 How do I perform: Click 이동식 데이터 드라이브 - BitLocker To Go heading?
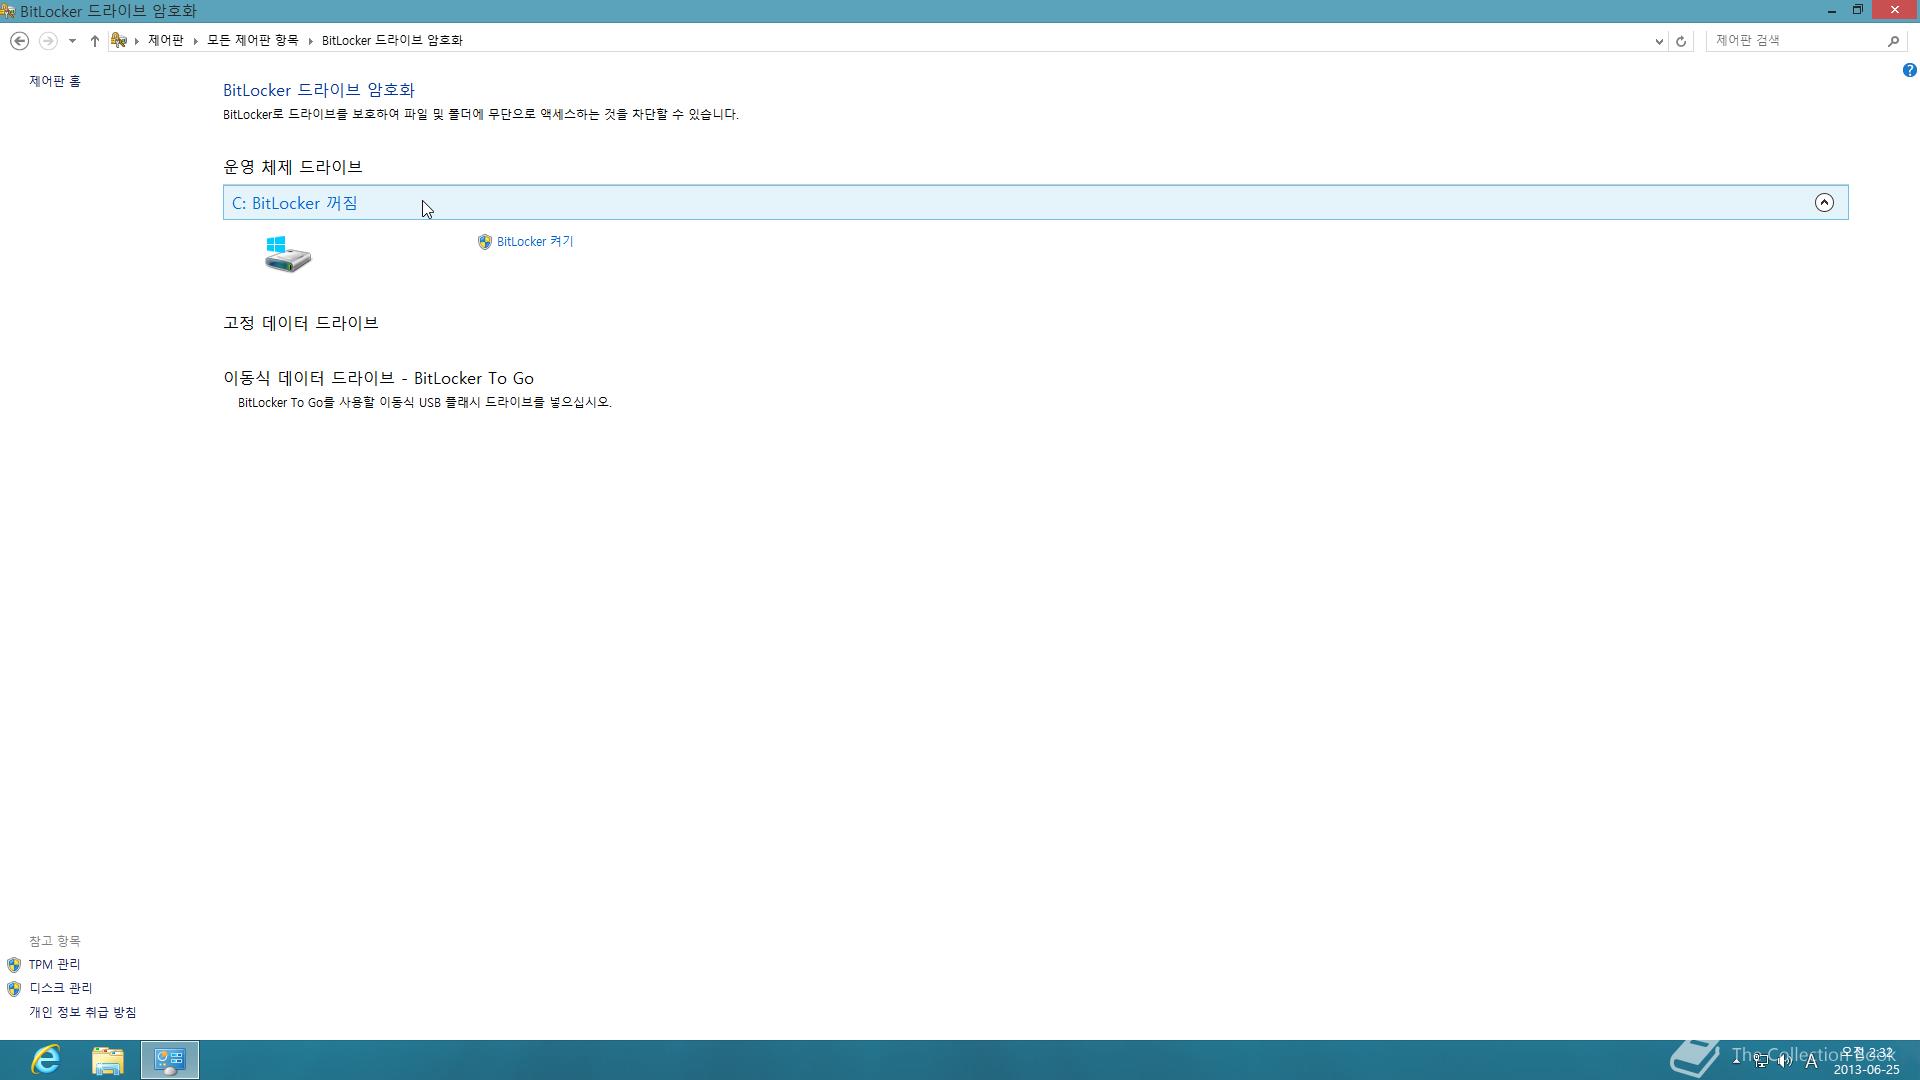379,378
